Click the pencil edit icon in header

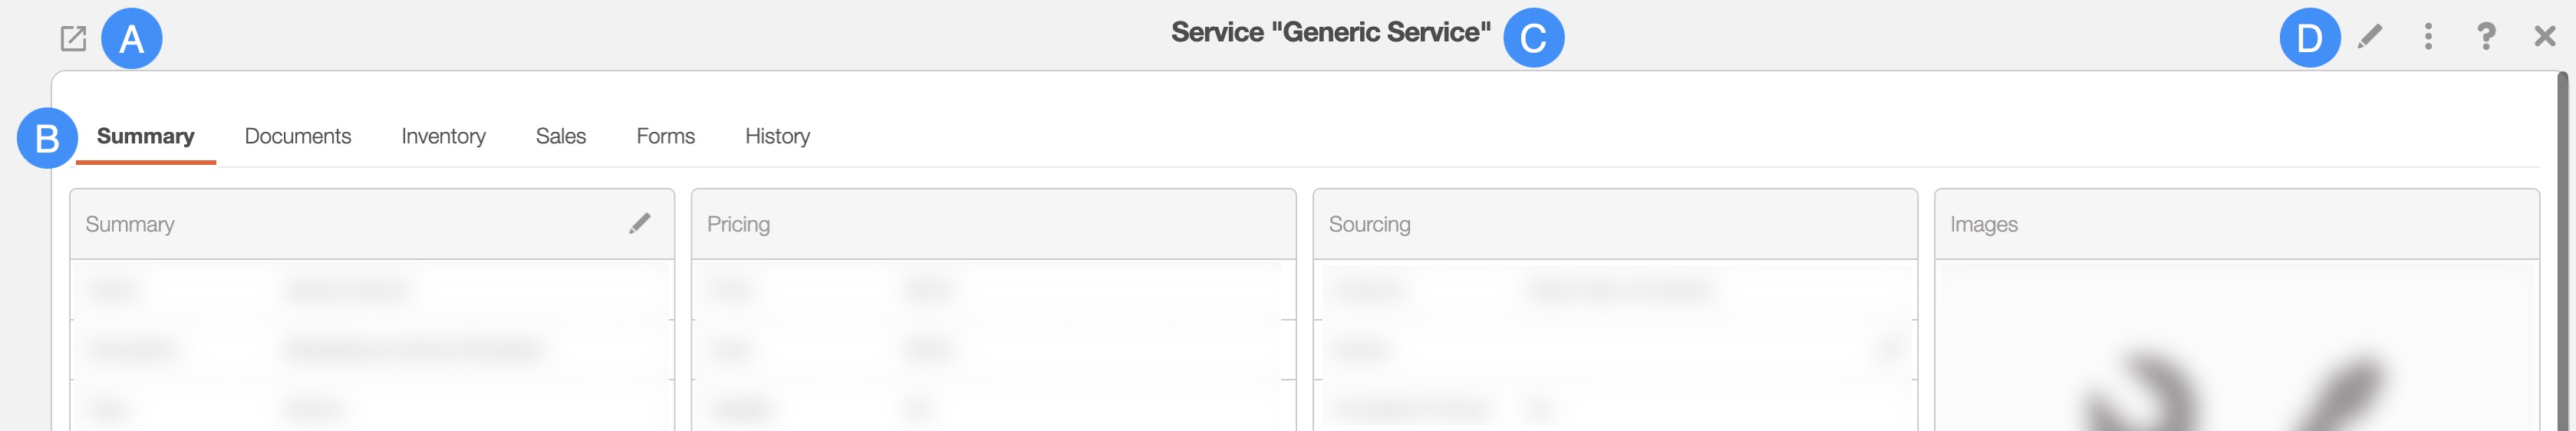(2369, 37)
